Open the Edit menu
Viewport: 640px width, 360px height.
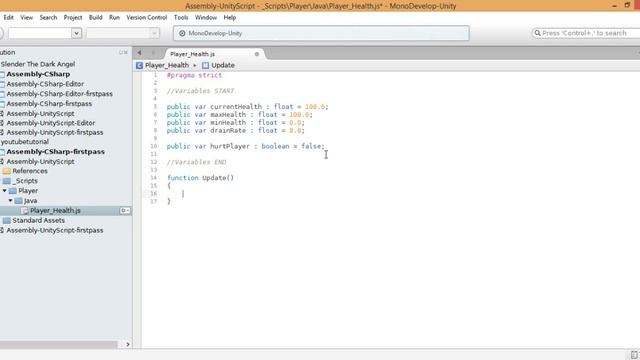pyautogui.click(x=9, y=18)
